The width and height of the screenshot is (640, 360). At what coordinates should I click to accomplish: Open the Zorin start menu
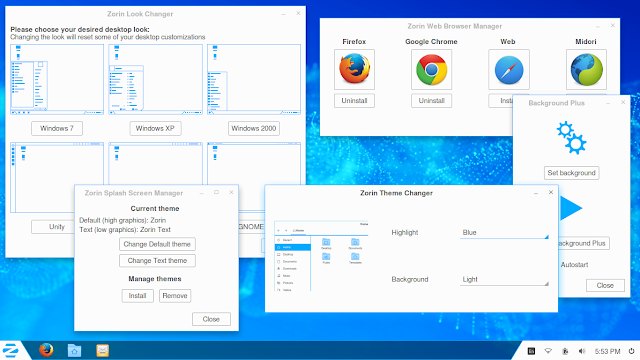pos(11,350)
